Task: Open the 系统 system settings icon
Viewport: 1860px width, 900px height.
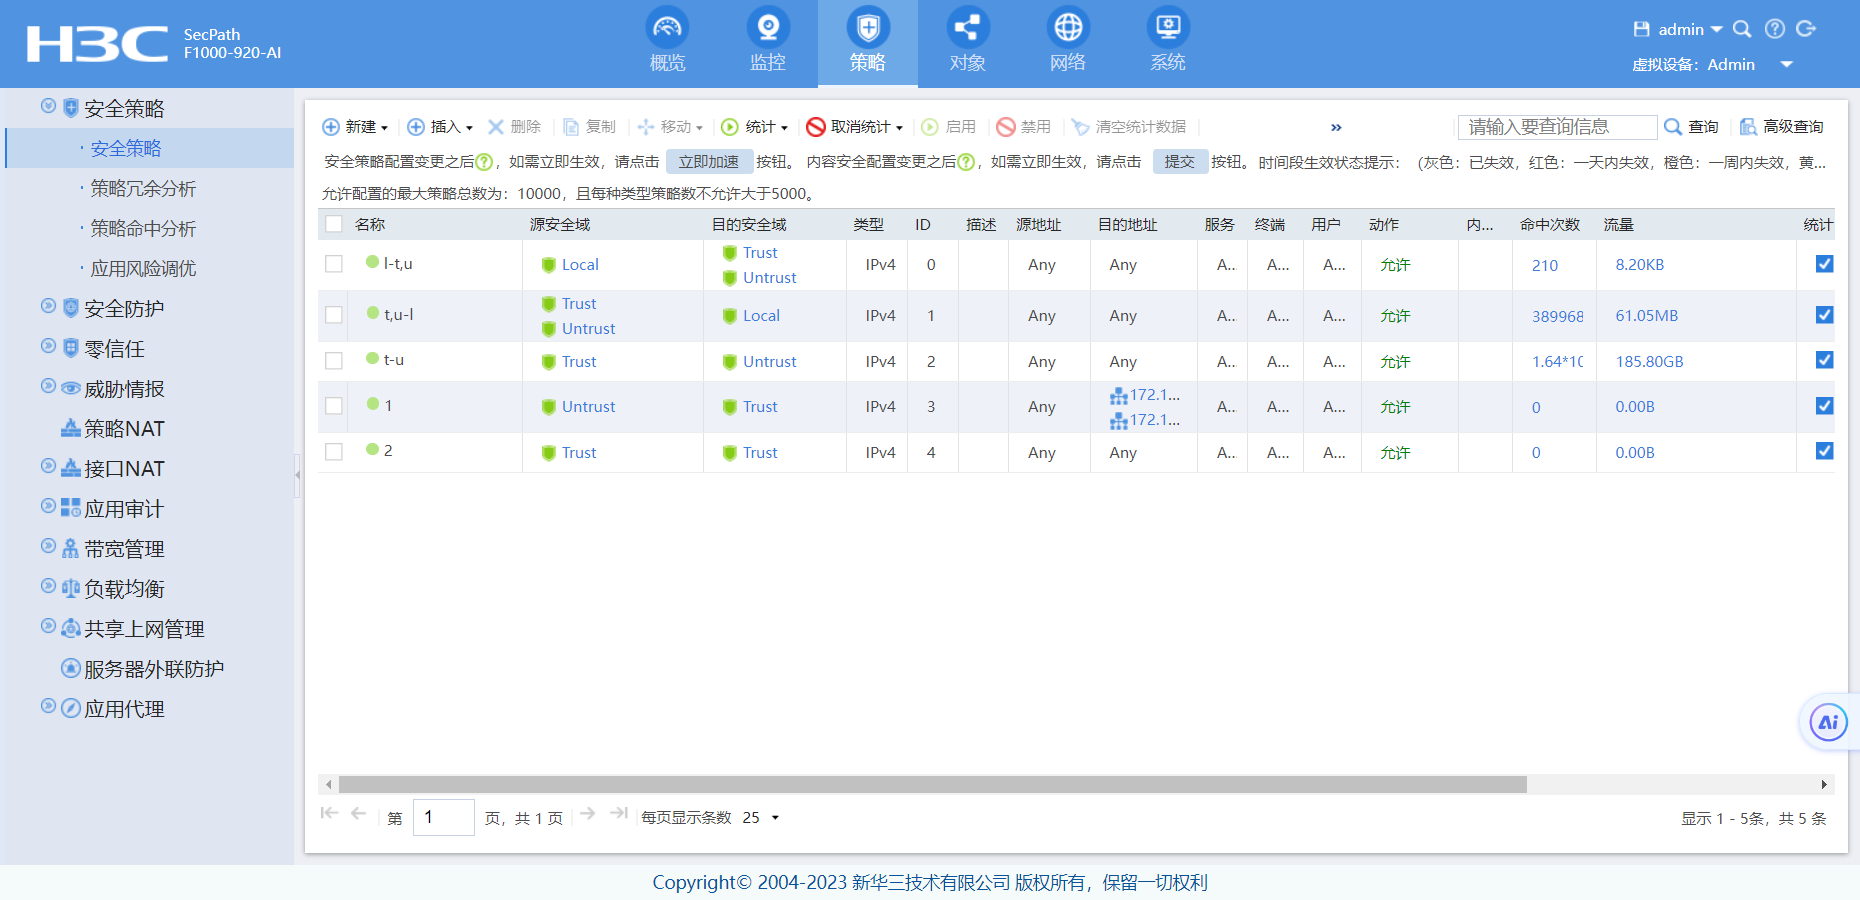Action: 1168,28
